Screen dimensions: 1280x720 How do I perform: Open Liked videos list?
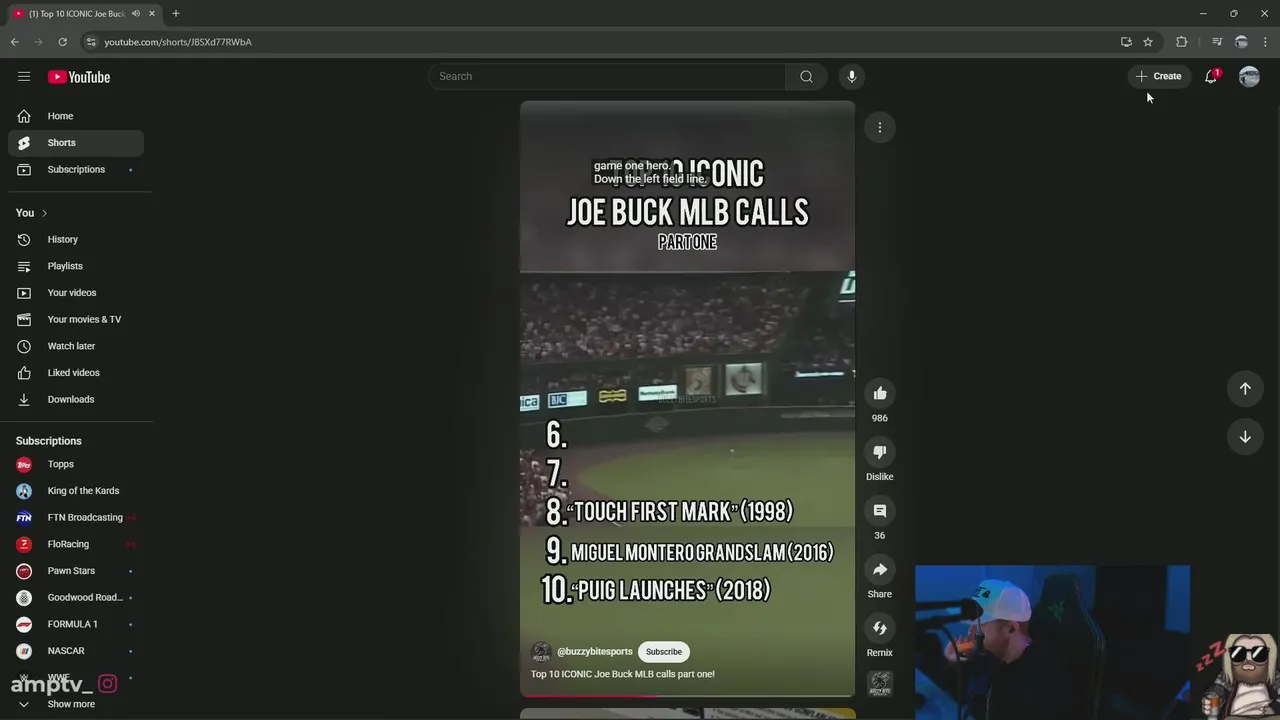coord(76,373)
